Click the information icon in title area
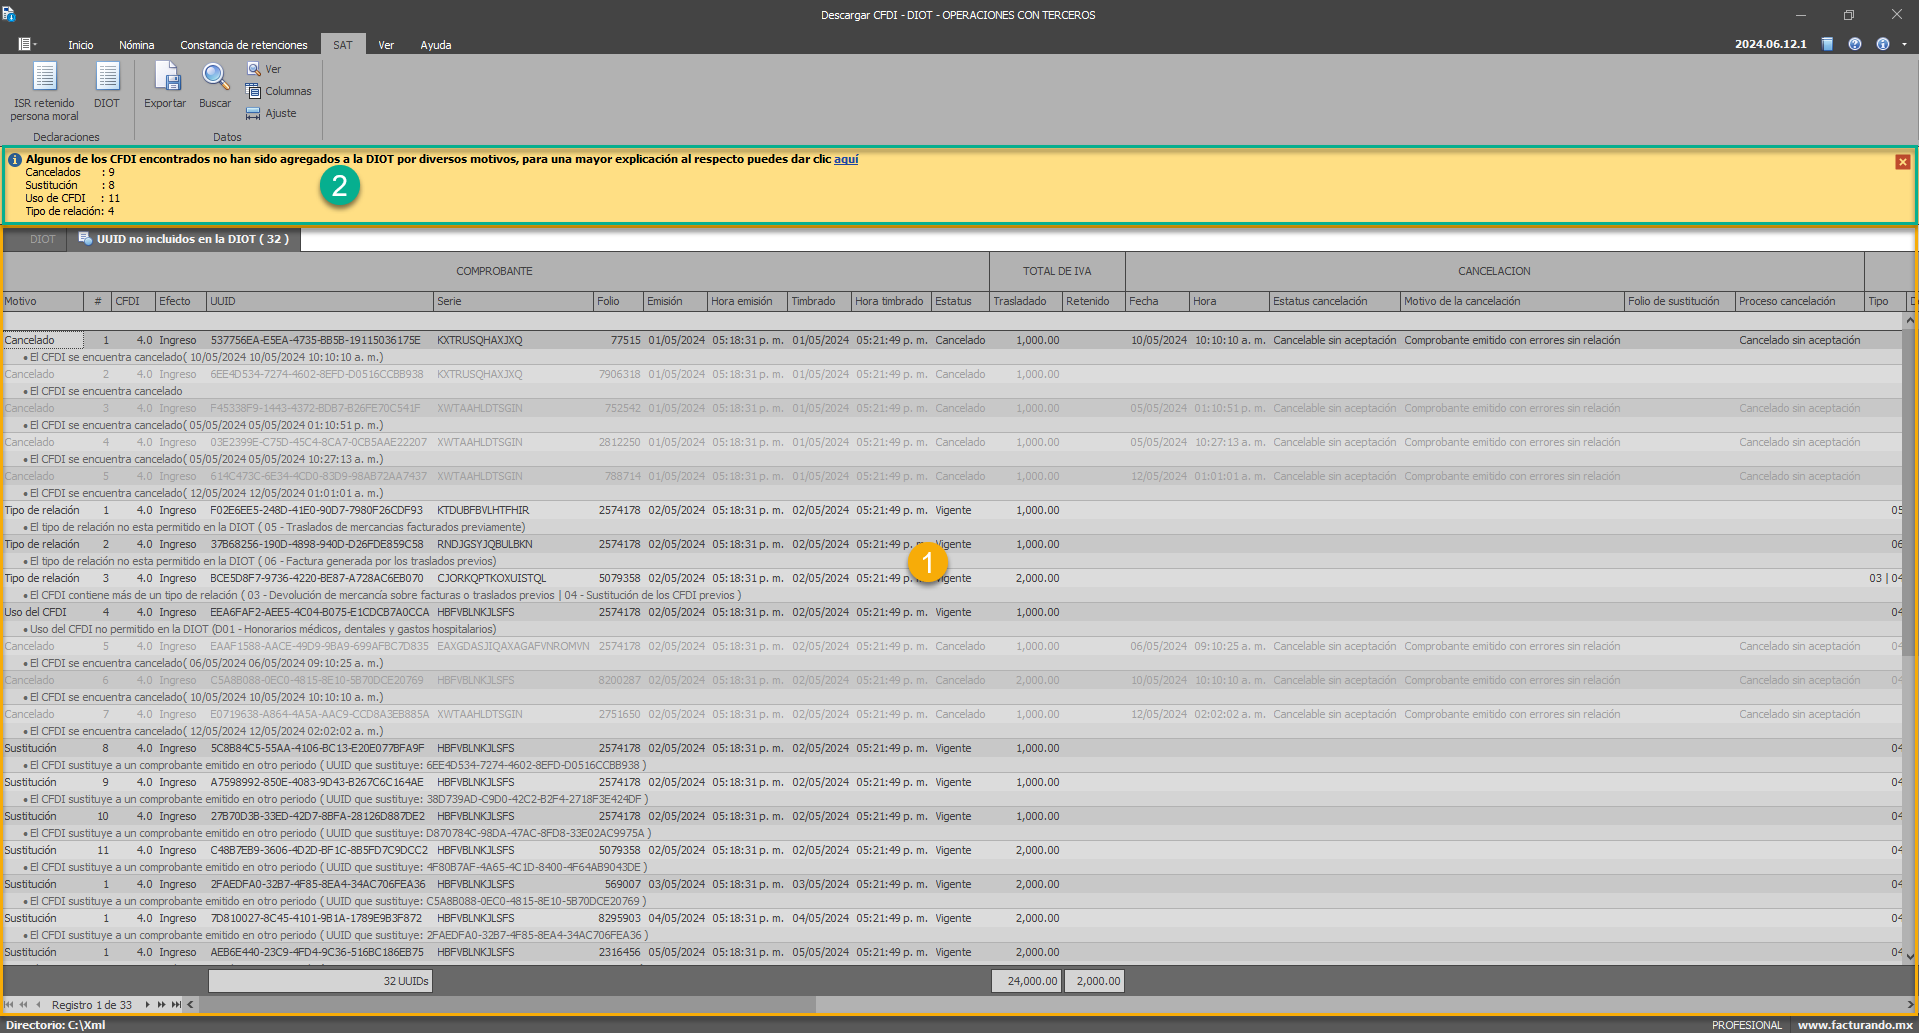This screenshot has width=1919, height=1033. [1883, 44]
